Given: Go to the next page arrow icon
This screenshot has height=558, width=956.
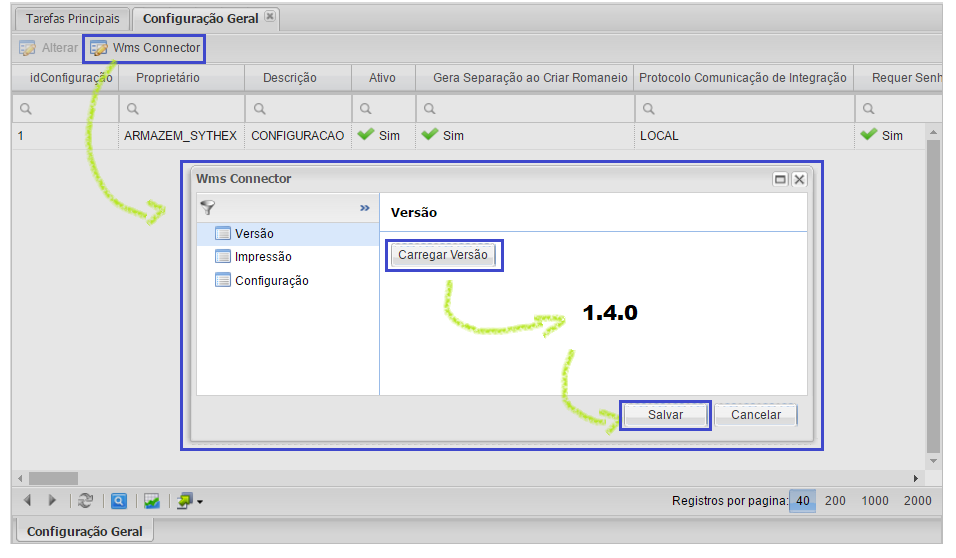Looking at the screenshot, I should click(x=52, y=501).
